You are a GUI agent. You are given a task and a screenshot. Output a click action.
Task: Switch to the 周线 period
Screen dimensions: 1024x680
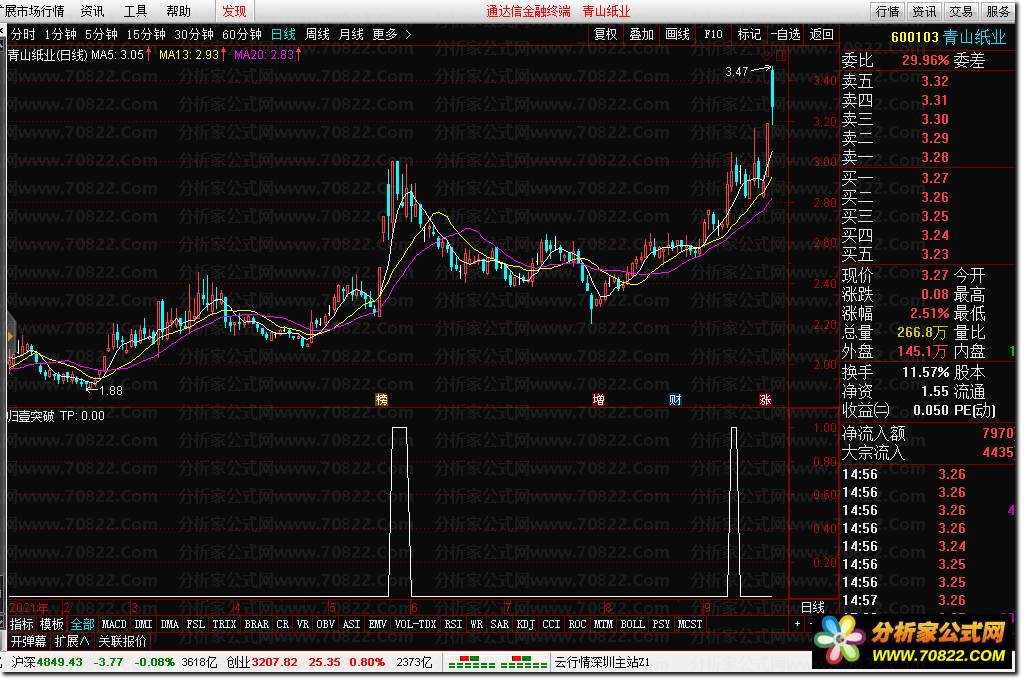317,35
